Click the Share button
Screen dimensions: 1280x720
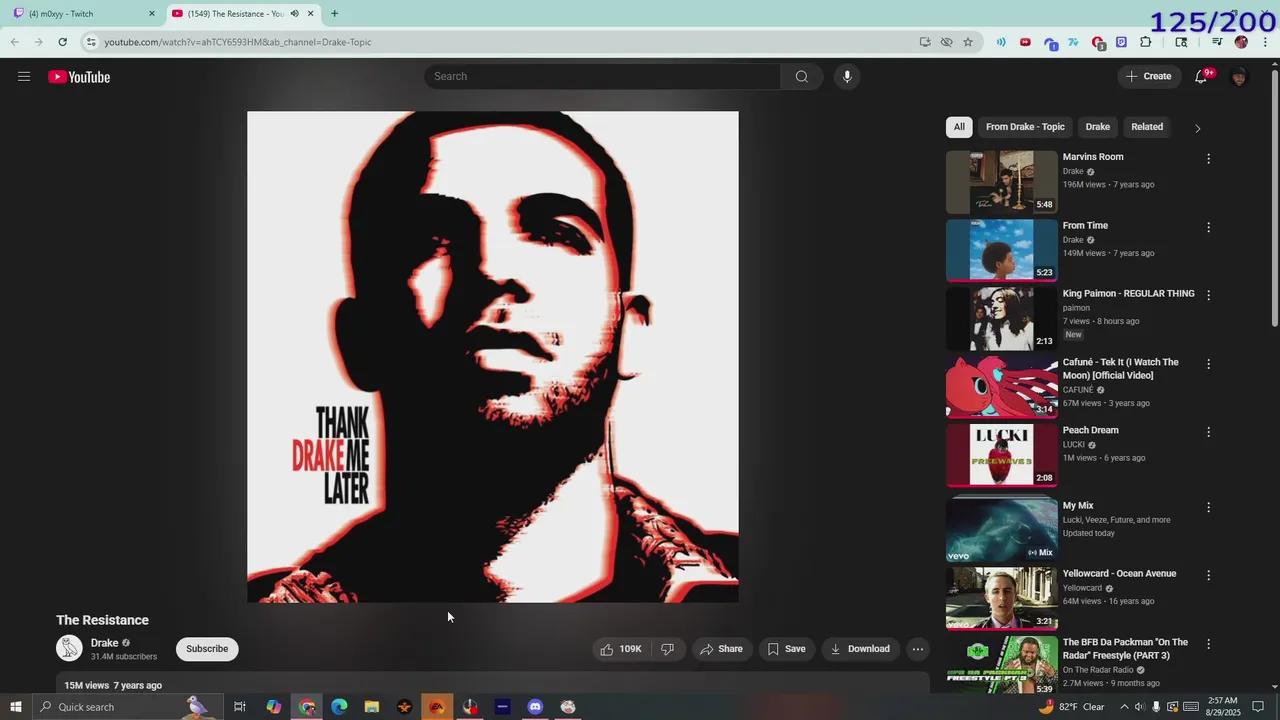[721, 649]
